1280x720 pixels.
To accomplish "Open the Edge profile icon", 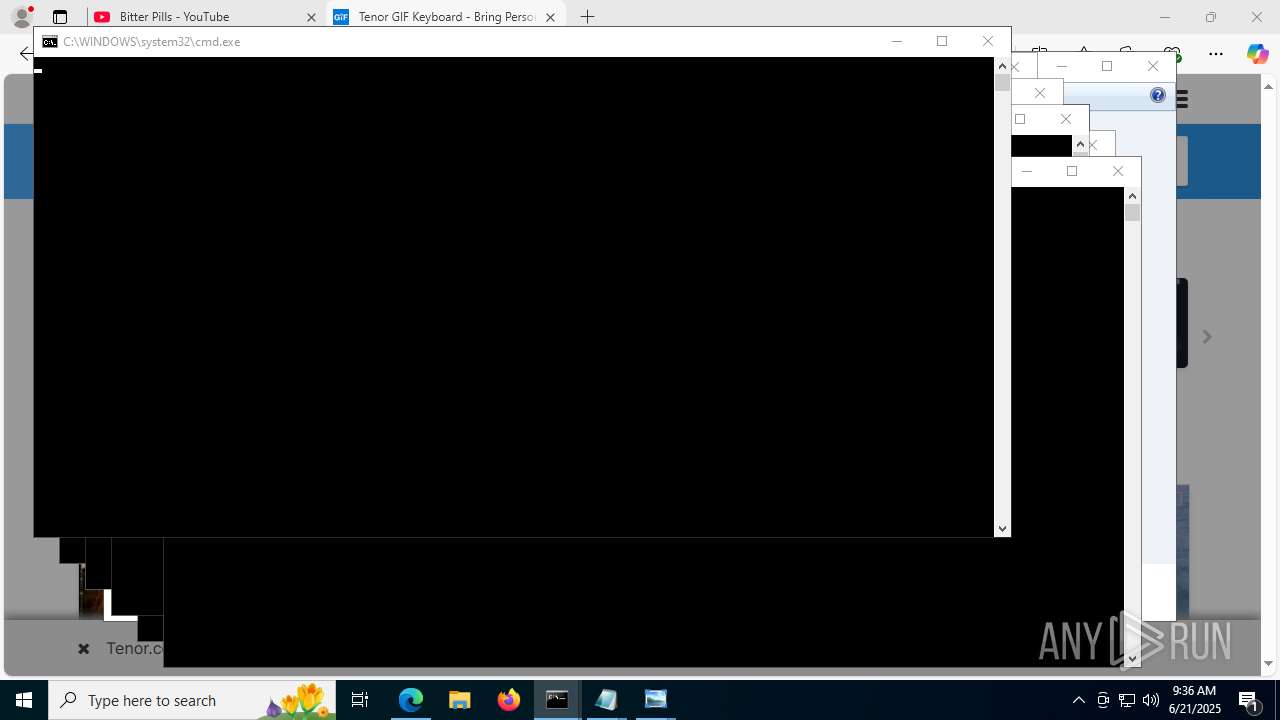I will (x=21, y=17).
